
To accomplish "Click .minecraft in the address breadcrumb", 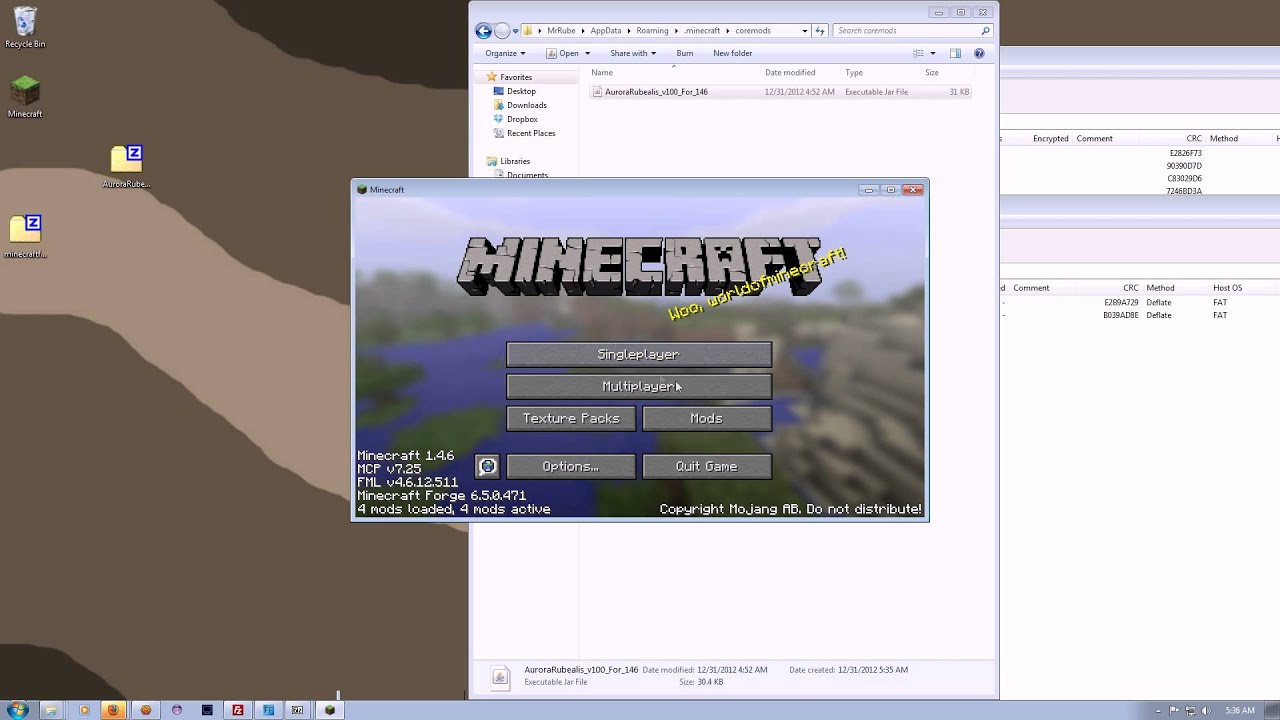I will coord(702,31).
